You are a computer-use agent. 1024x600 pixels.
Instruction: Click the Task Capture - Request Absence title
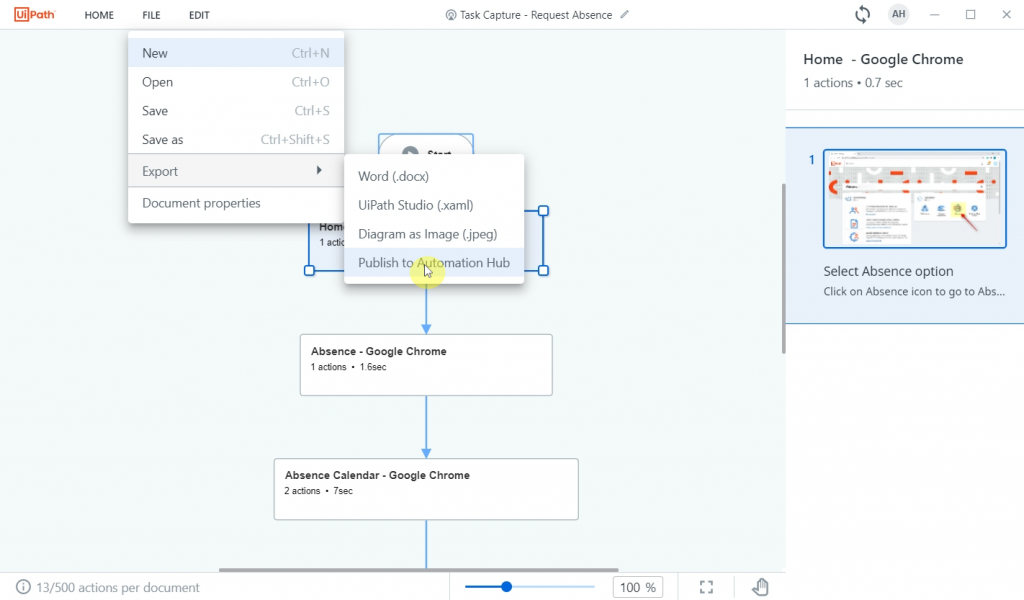pos(536,15)
